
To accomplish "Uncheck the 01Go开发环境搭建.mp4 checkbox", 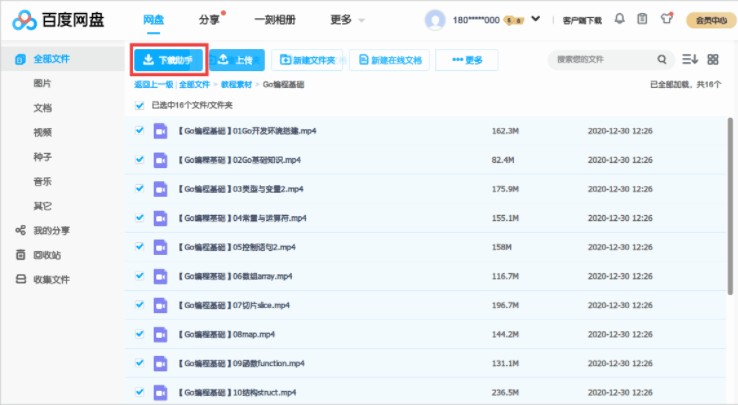I will coord(139,130).
